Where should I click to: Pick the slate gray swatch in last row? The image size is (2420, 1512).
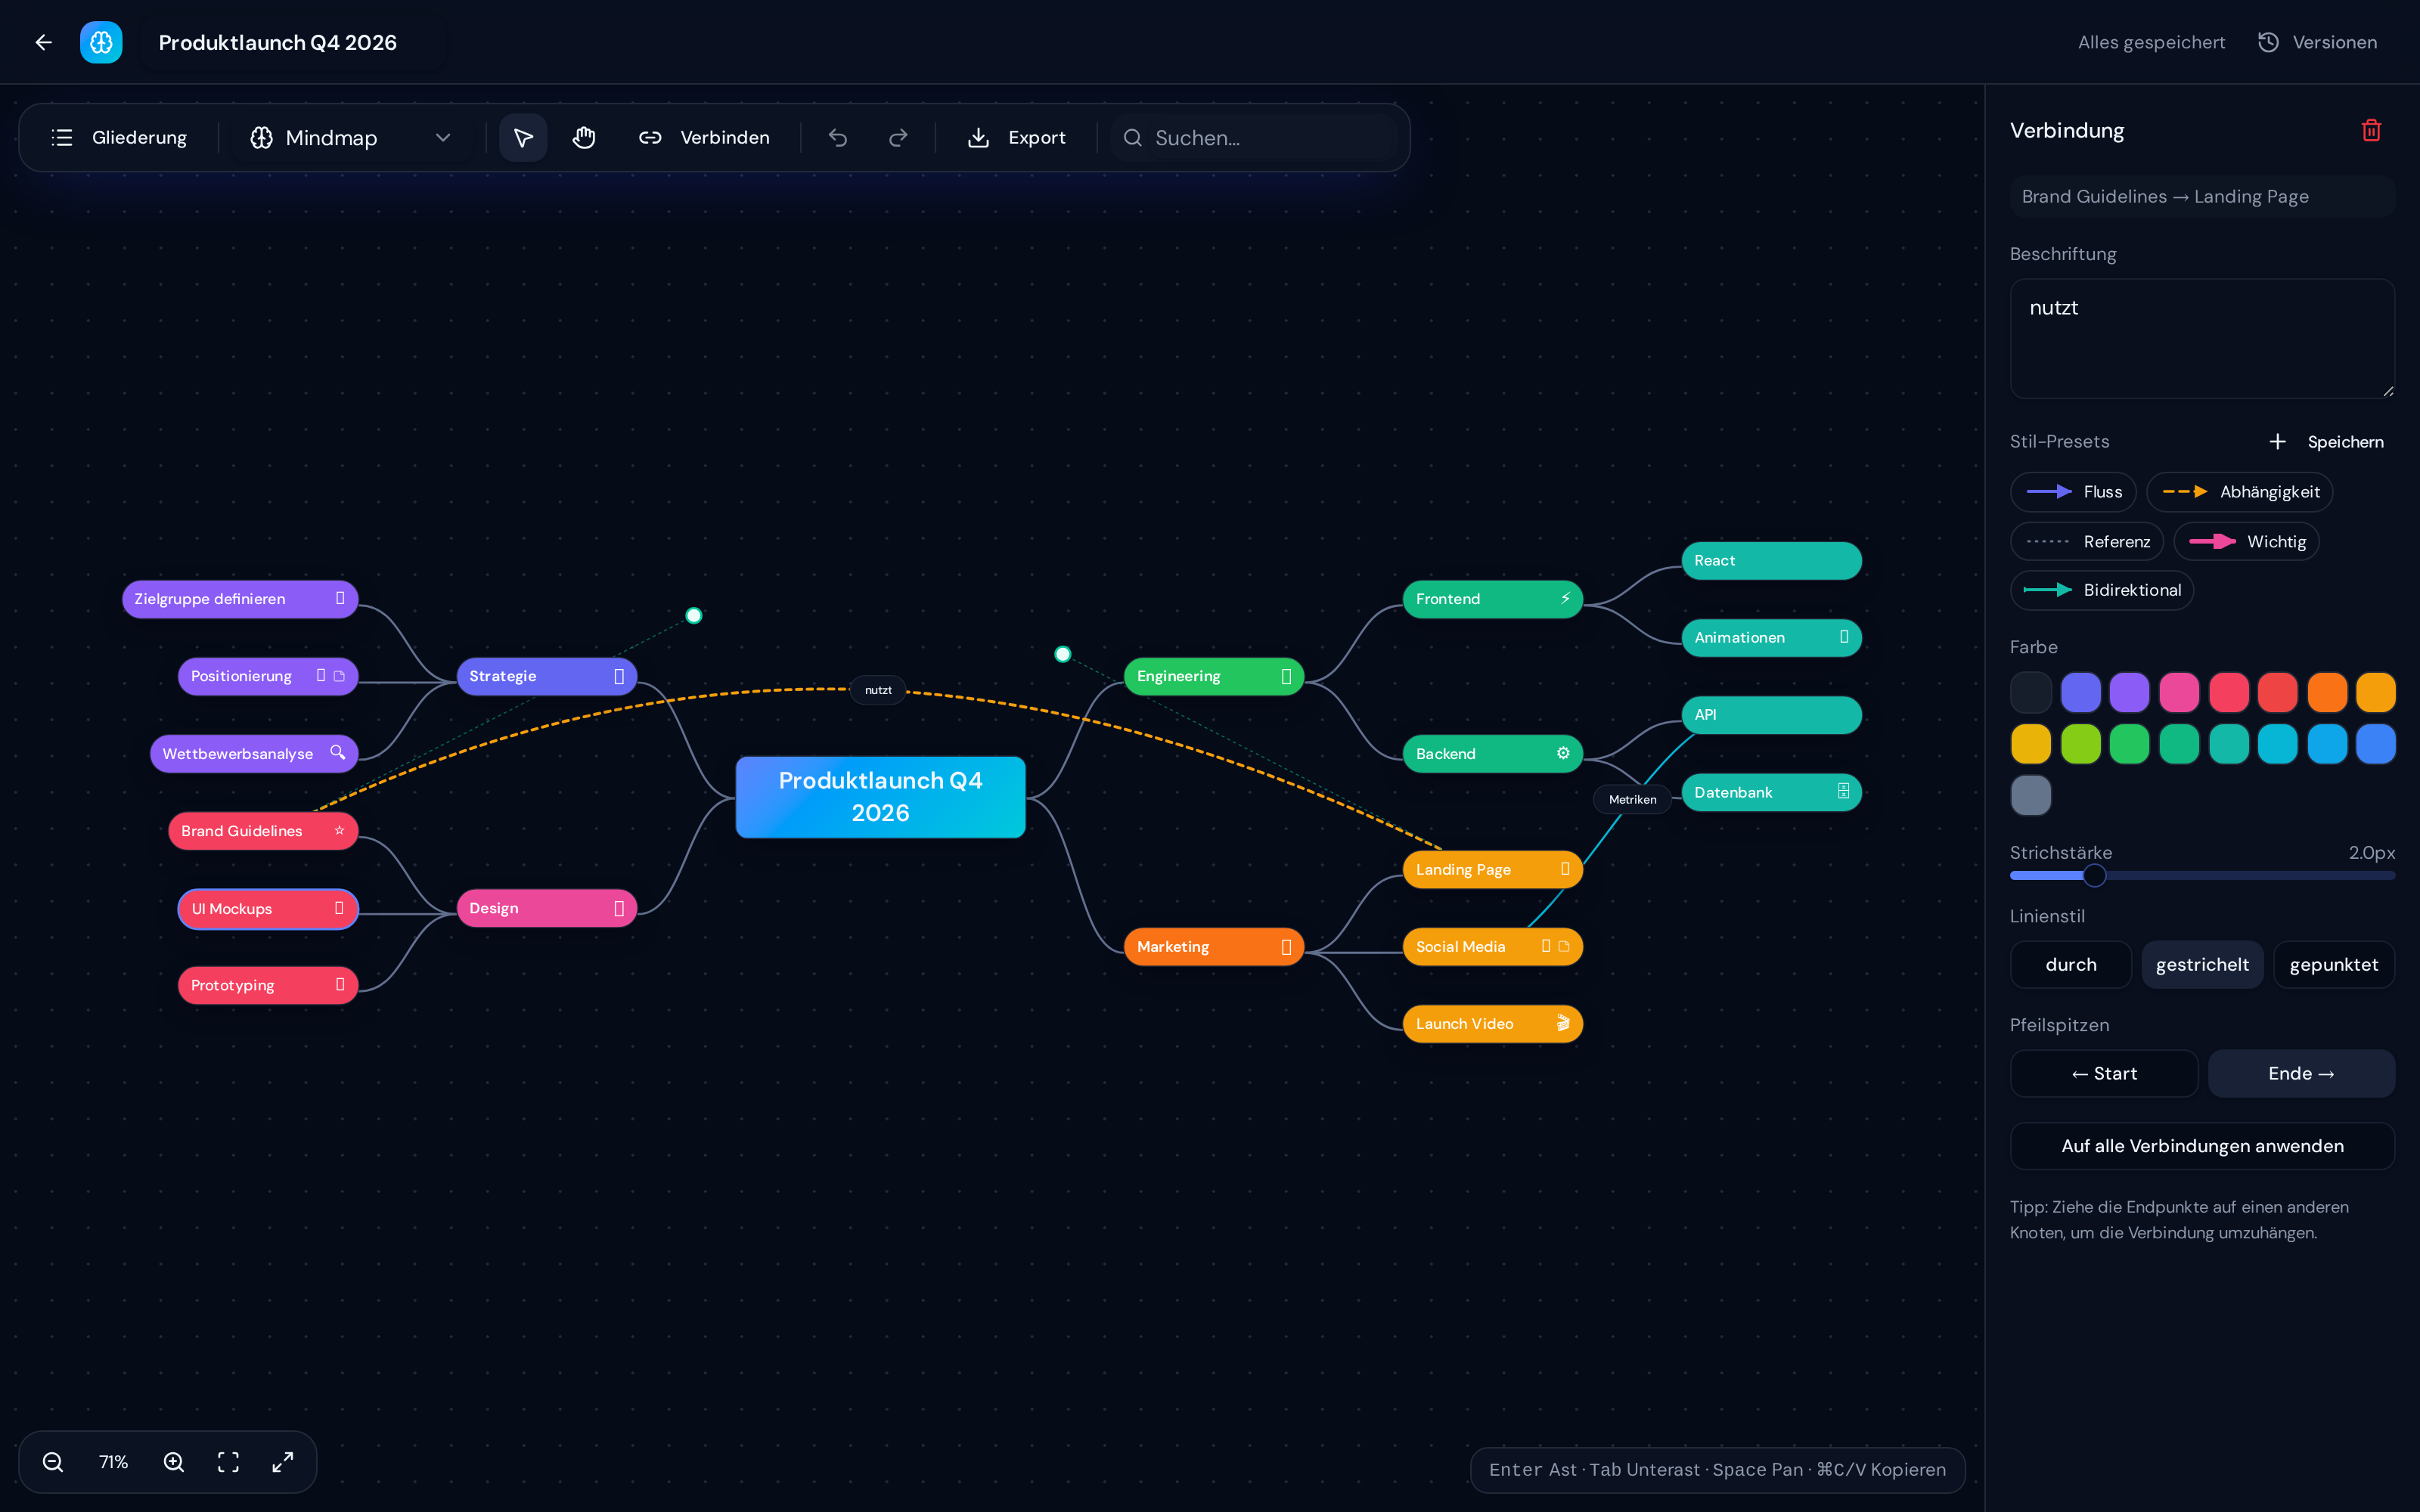(2031, 796)
